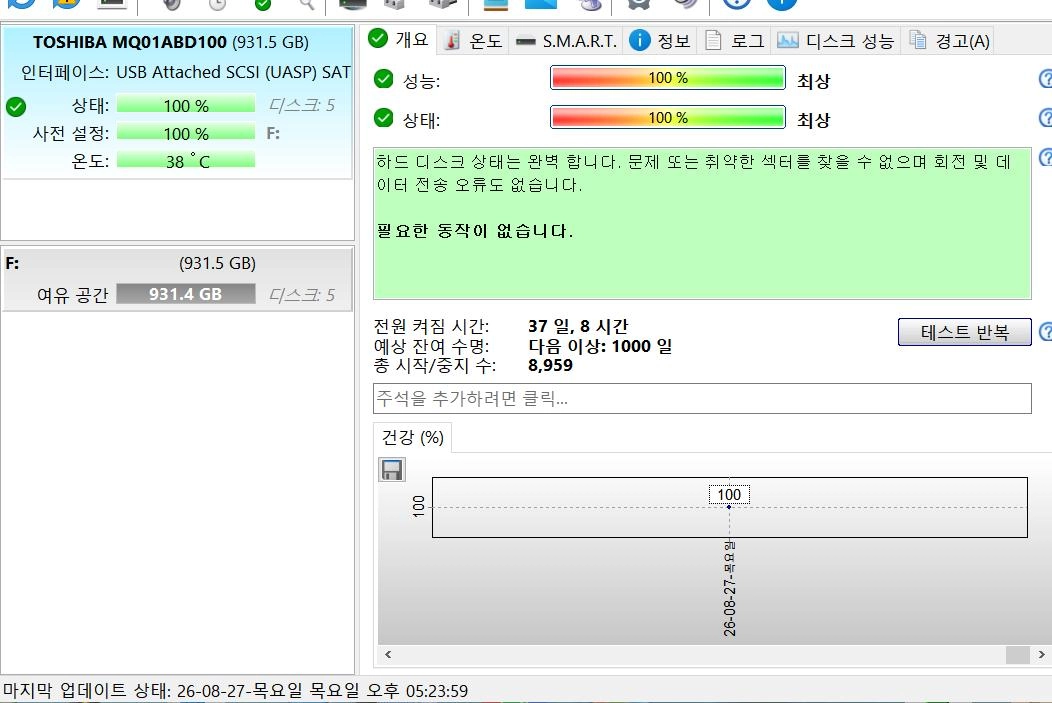The width and height of the screenshot is (1052, 703).
Task: Click the 테스트 반복 button
Action: (x=964, y=332)
